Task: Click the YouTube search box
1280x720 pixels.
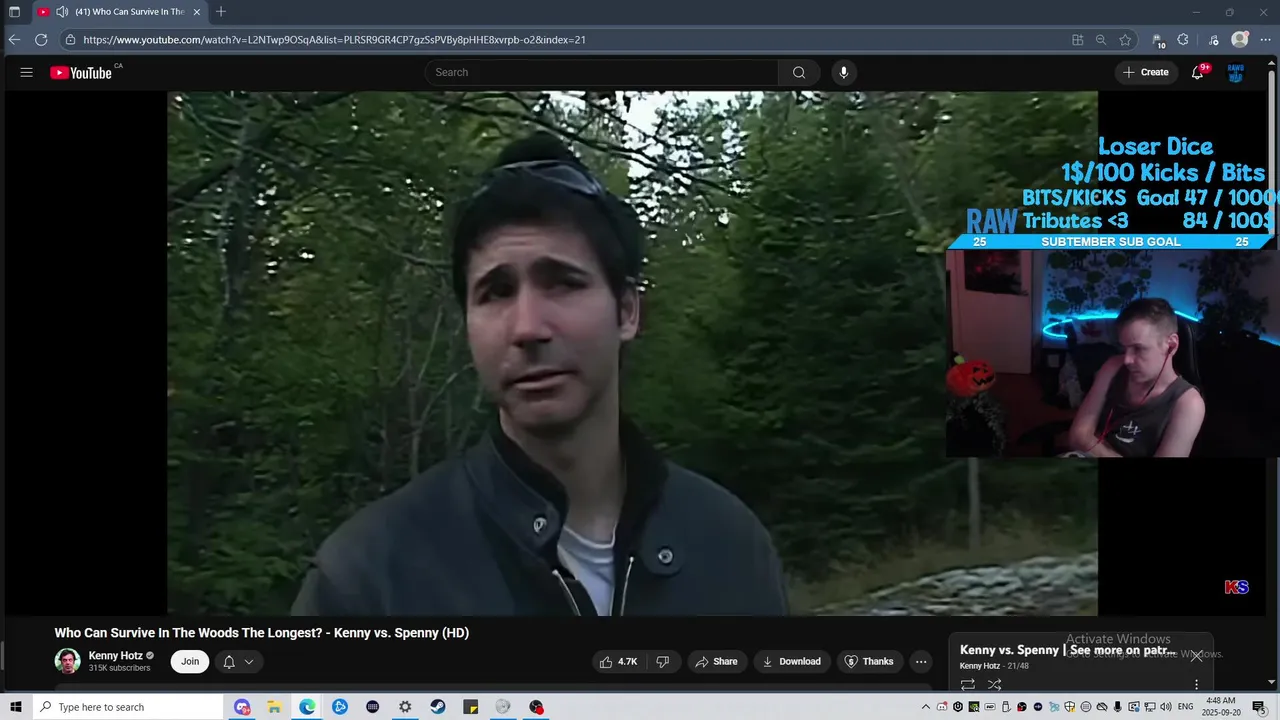Action: coord(602,72)
